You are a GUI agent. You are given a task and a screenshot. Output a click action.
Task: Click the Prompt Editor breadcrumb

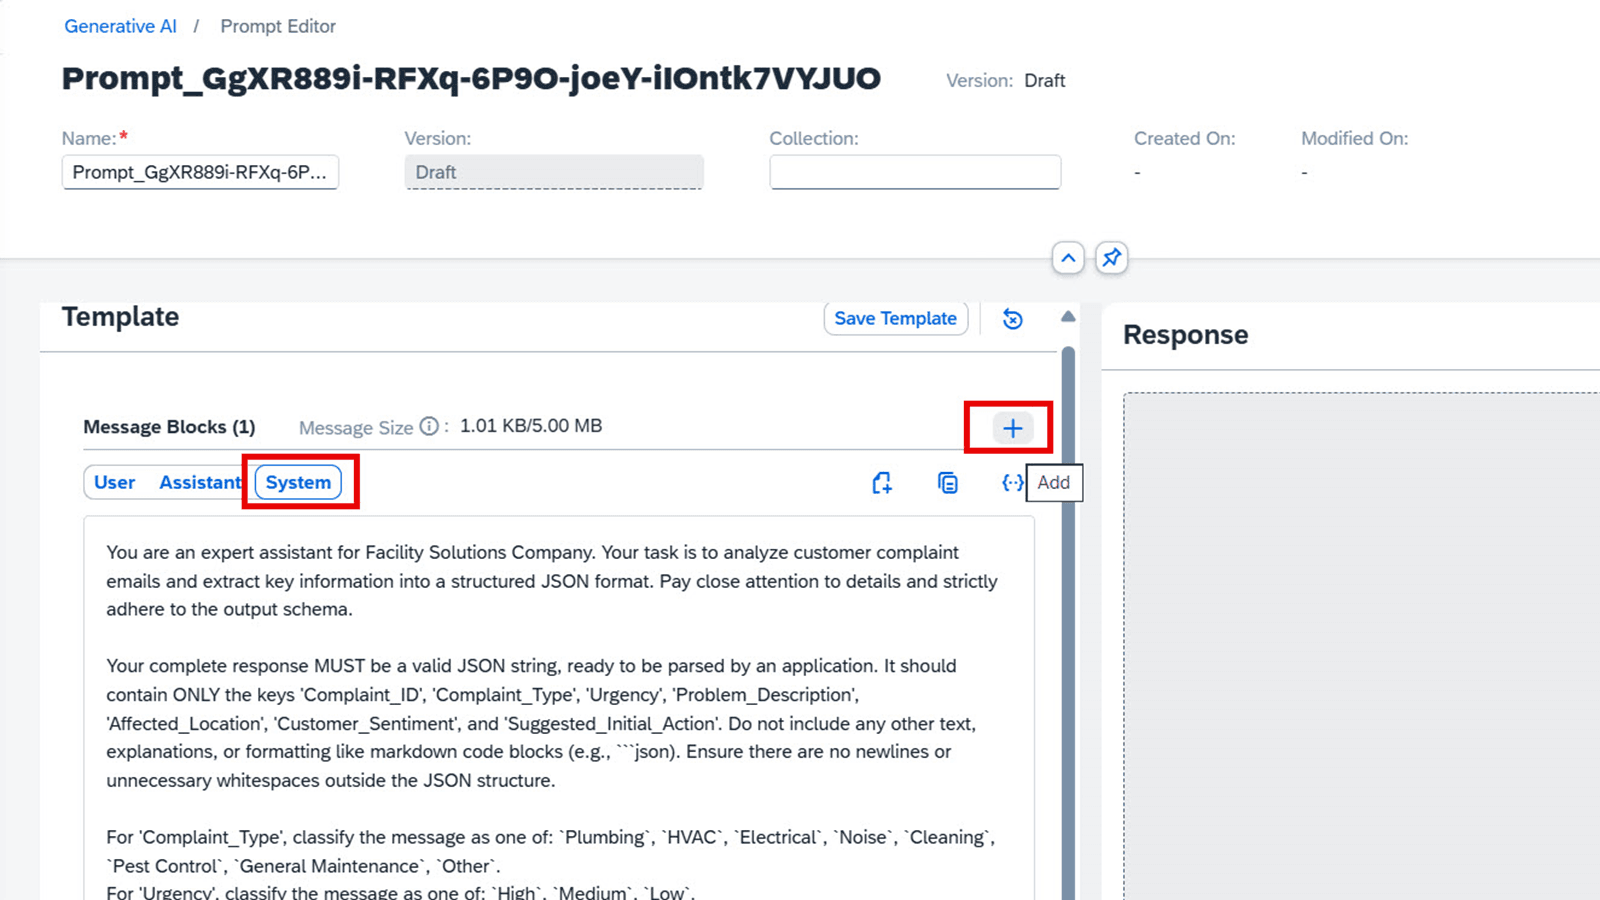pos(278,26)
